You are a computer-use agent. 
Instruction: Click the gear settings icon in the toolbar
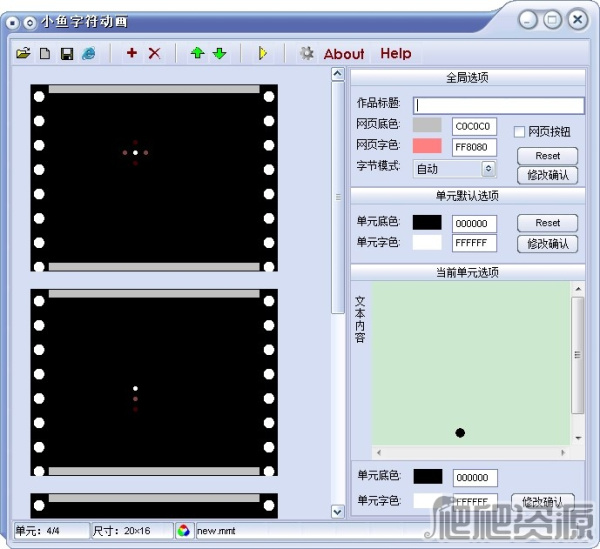pyautogui.click(x=307, y=54)
